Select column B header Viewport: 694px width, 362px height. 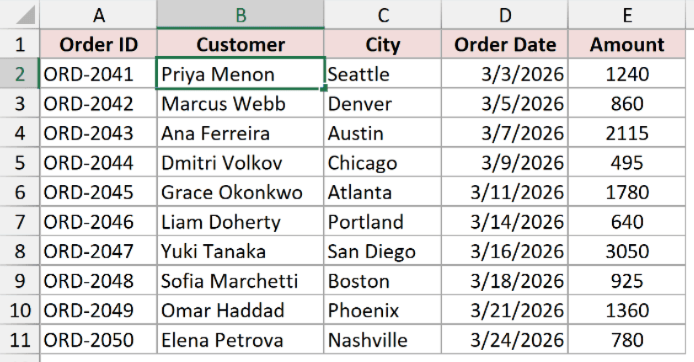coord(240,15)
